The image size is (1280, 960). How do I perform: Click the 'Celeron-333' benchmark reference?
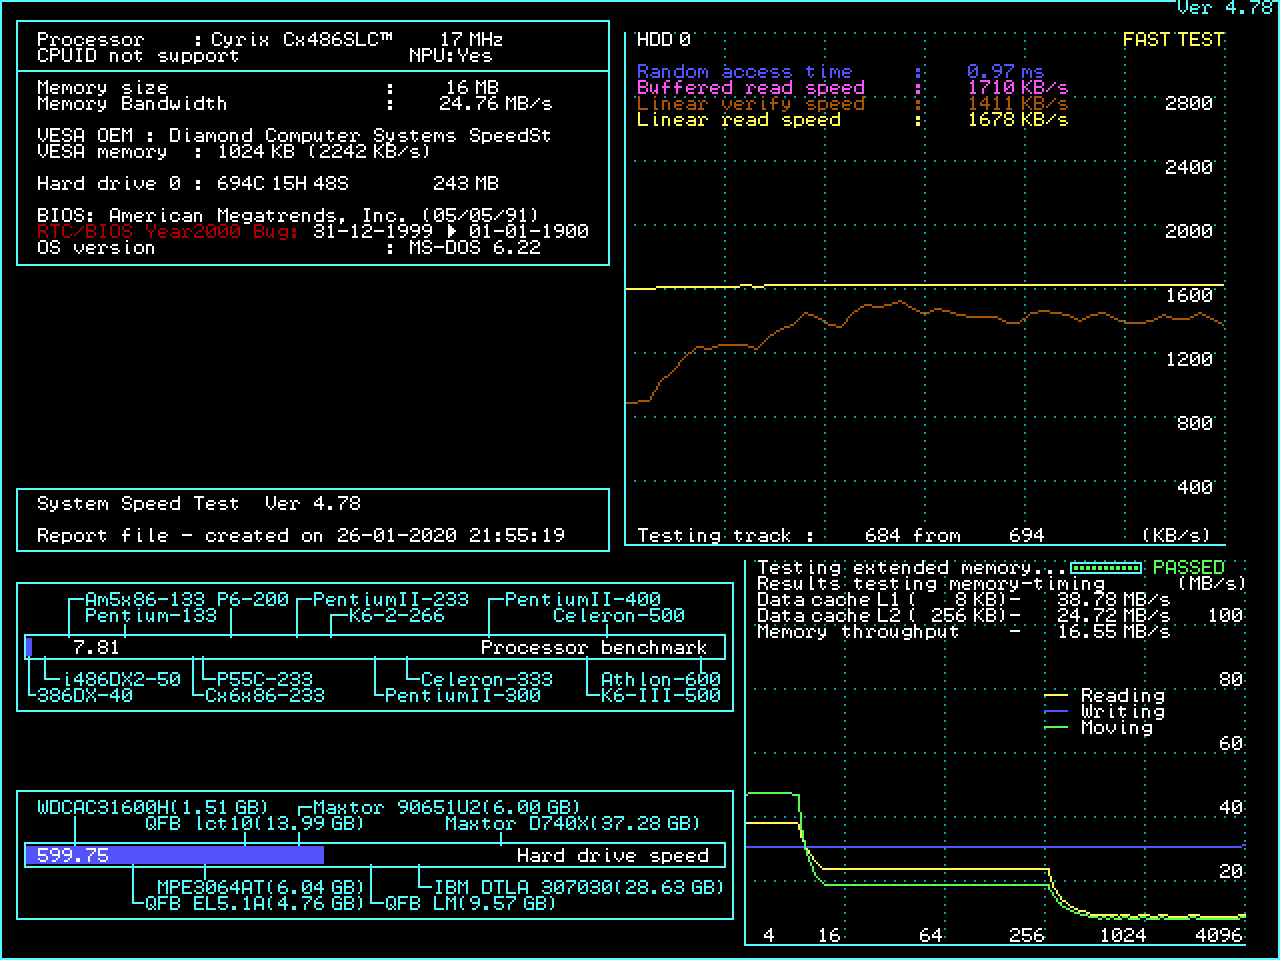tap(487, 680)
